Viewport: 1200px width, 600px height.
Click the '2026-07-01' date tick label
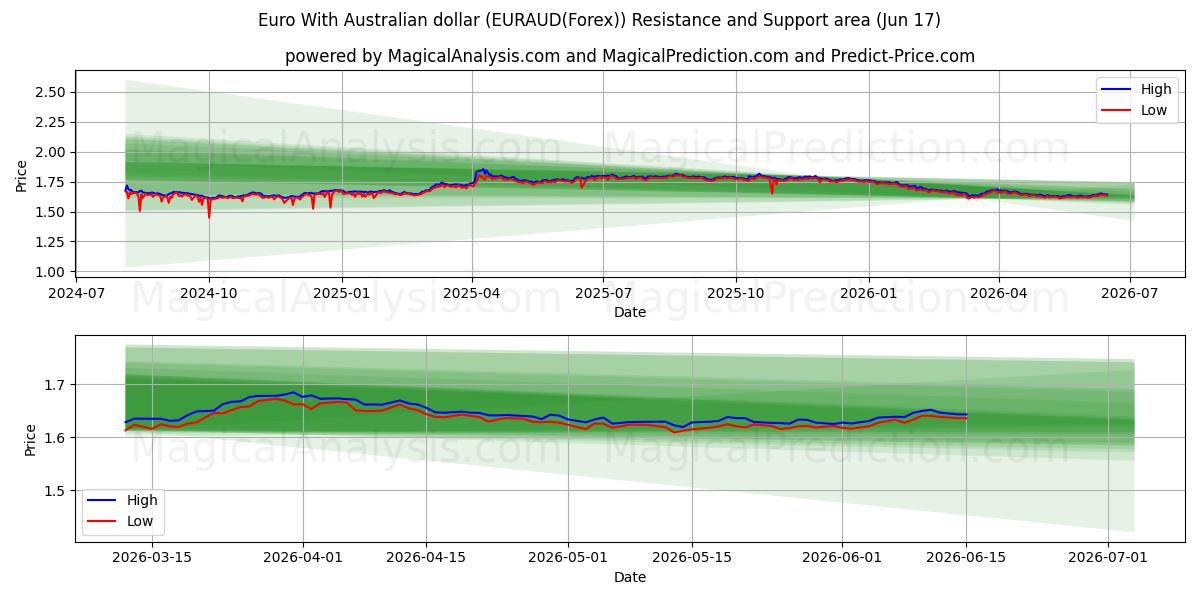tap(1108, 558)
